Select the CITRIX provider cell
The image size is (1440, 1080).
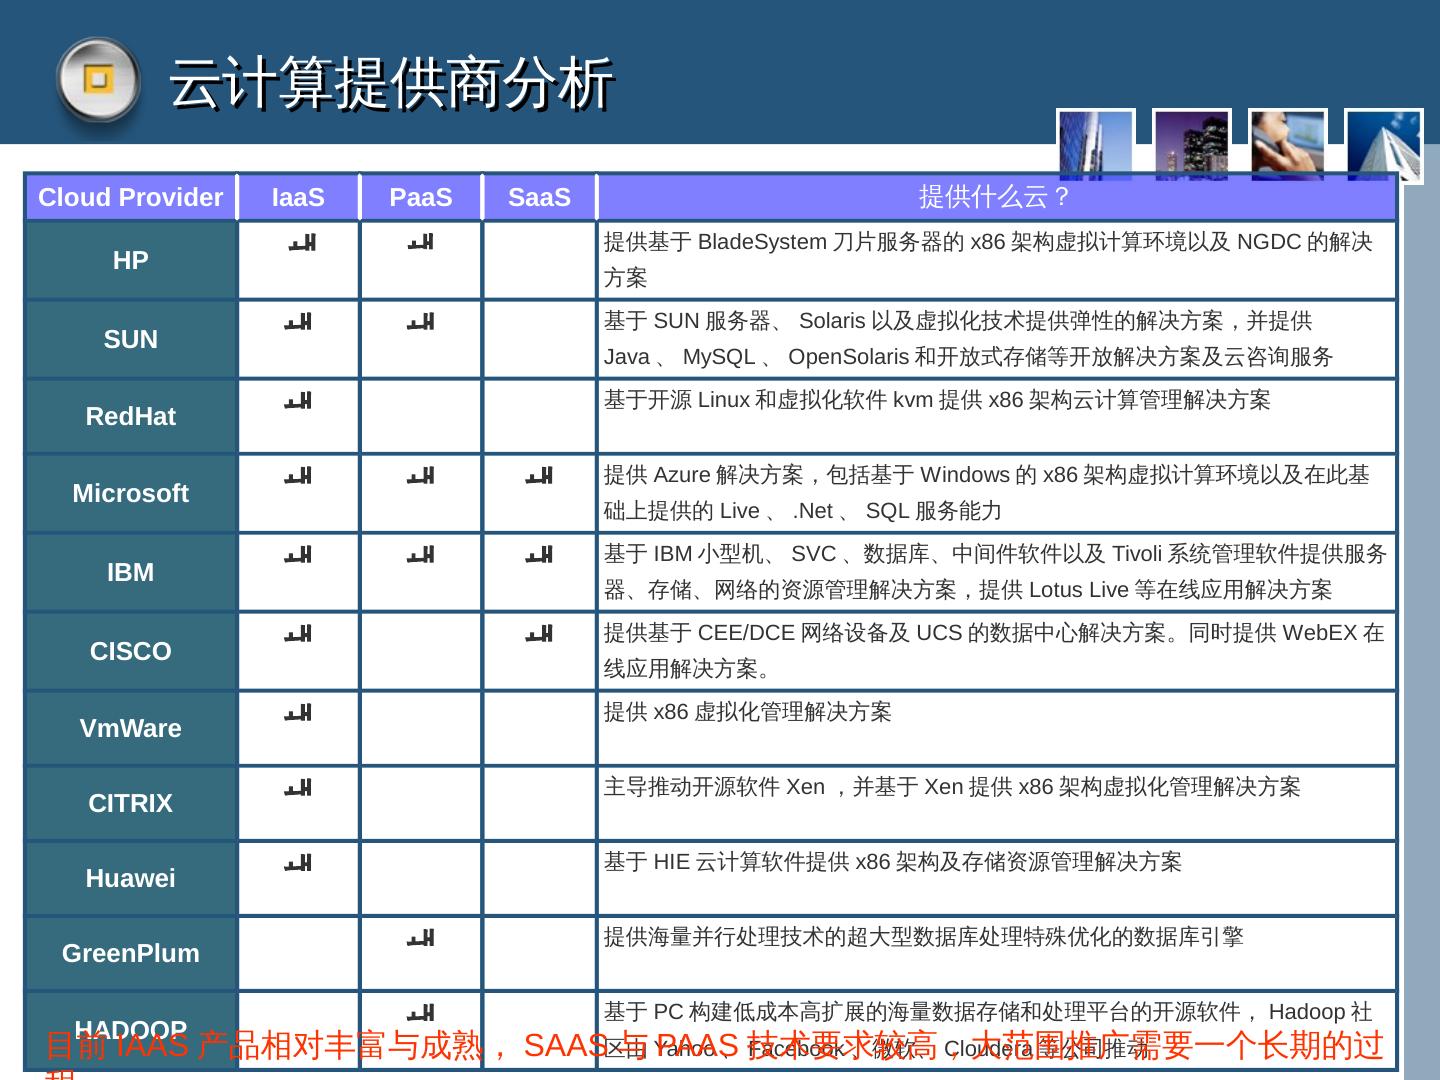pyautogui.click(x=130, y=803)
